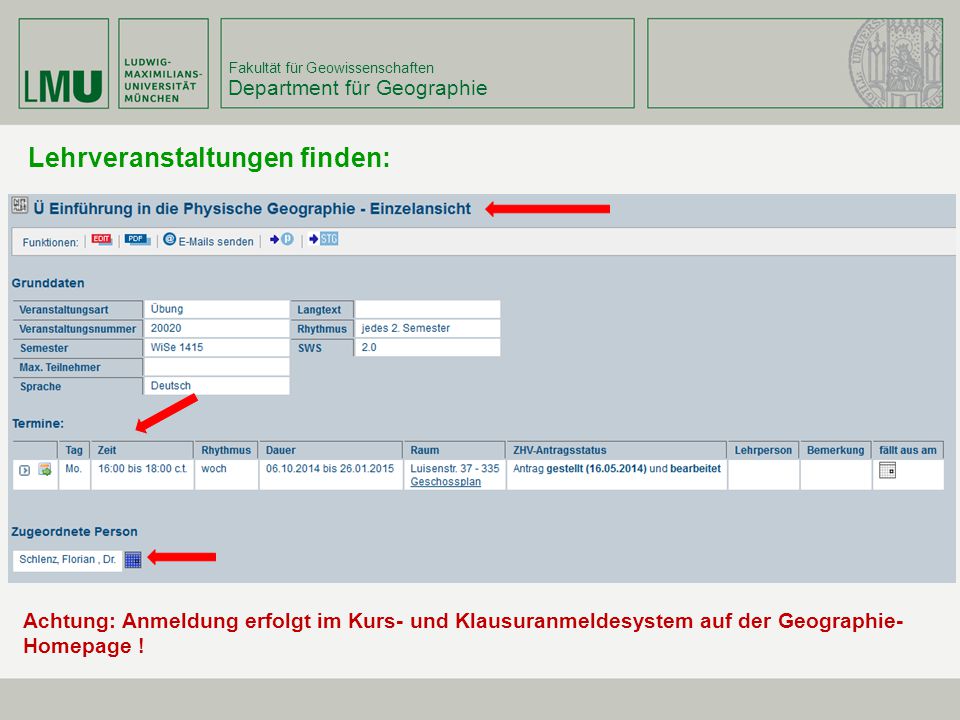960x720 pixels.
Task: Click the arrow P function icon
Action: (x=282, y=239)
